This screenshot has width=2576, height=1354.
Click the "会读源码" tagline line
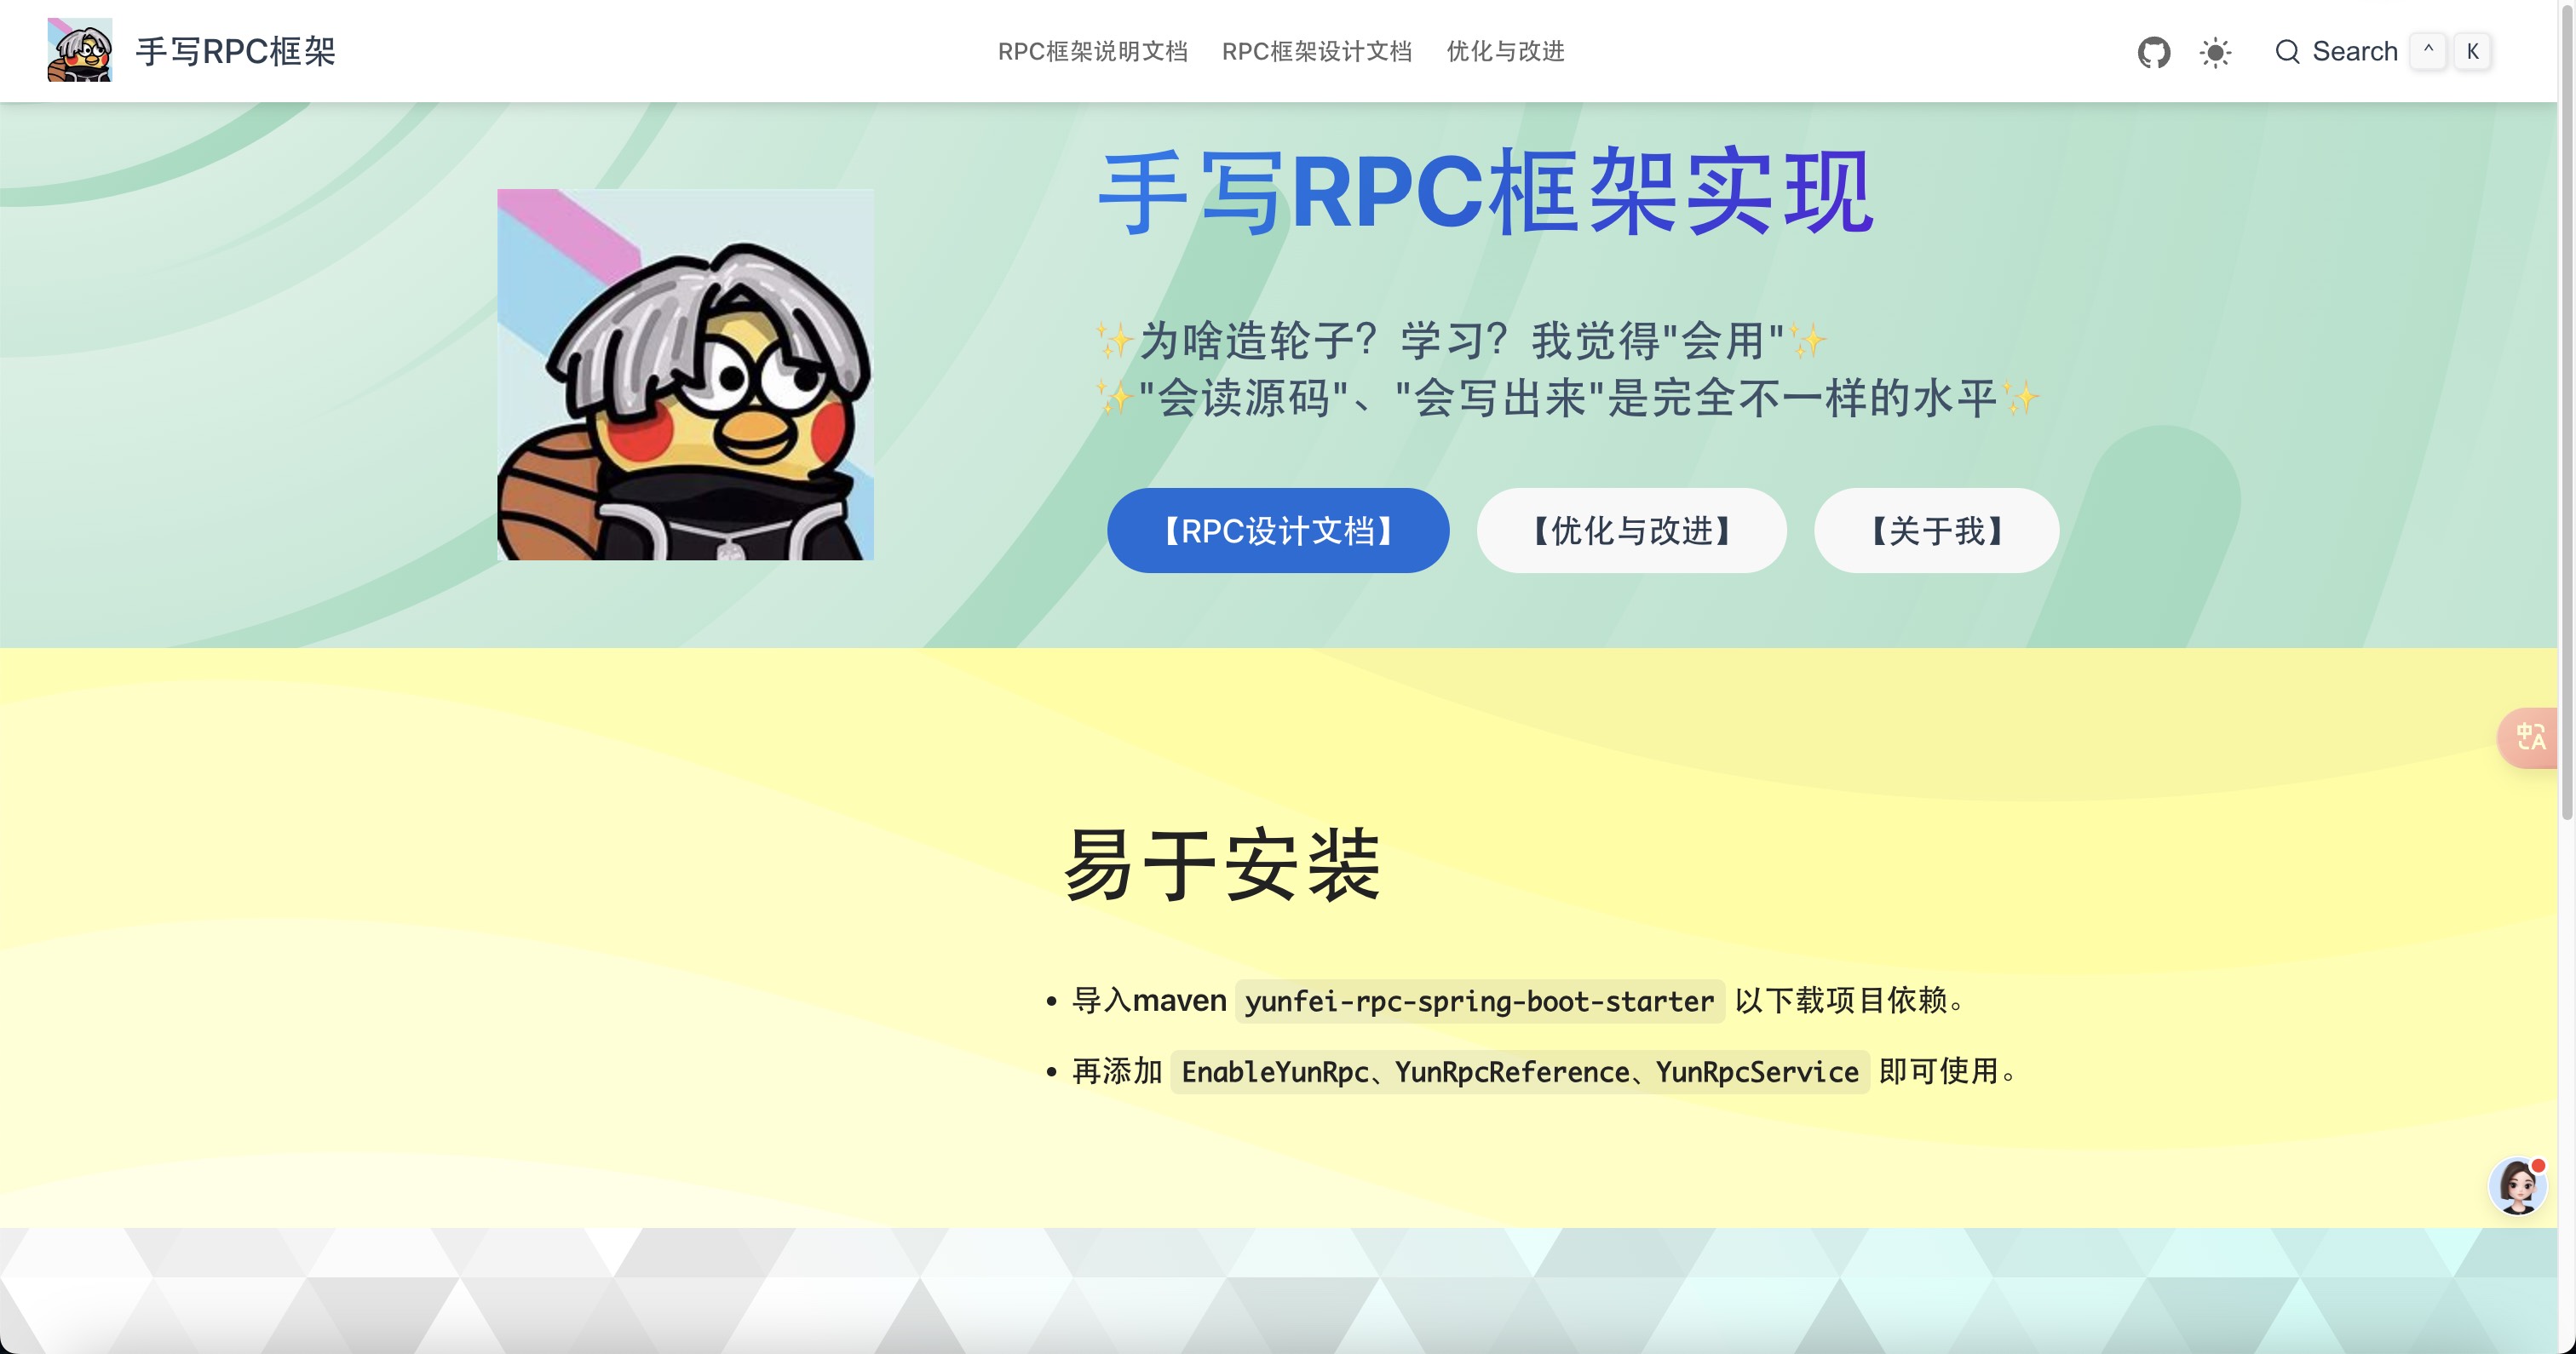[x=1567, y=398]
